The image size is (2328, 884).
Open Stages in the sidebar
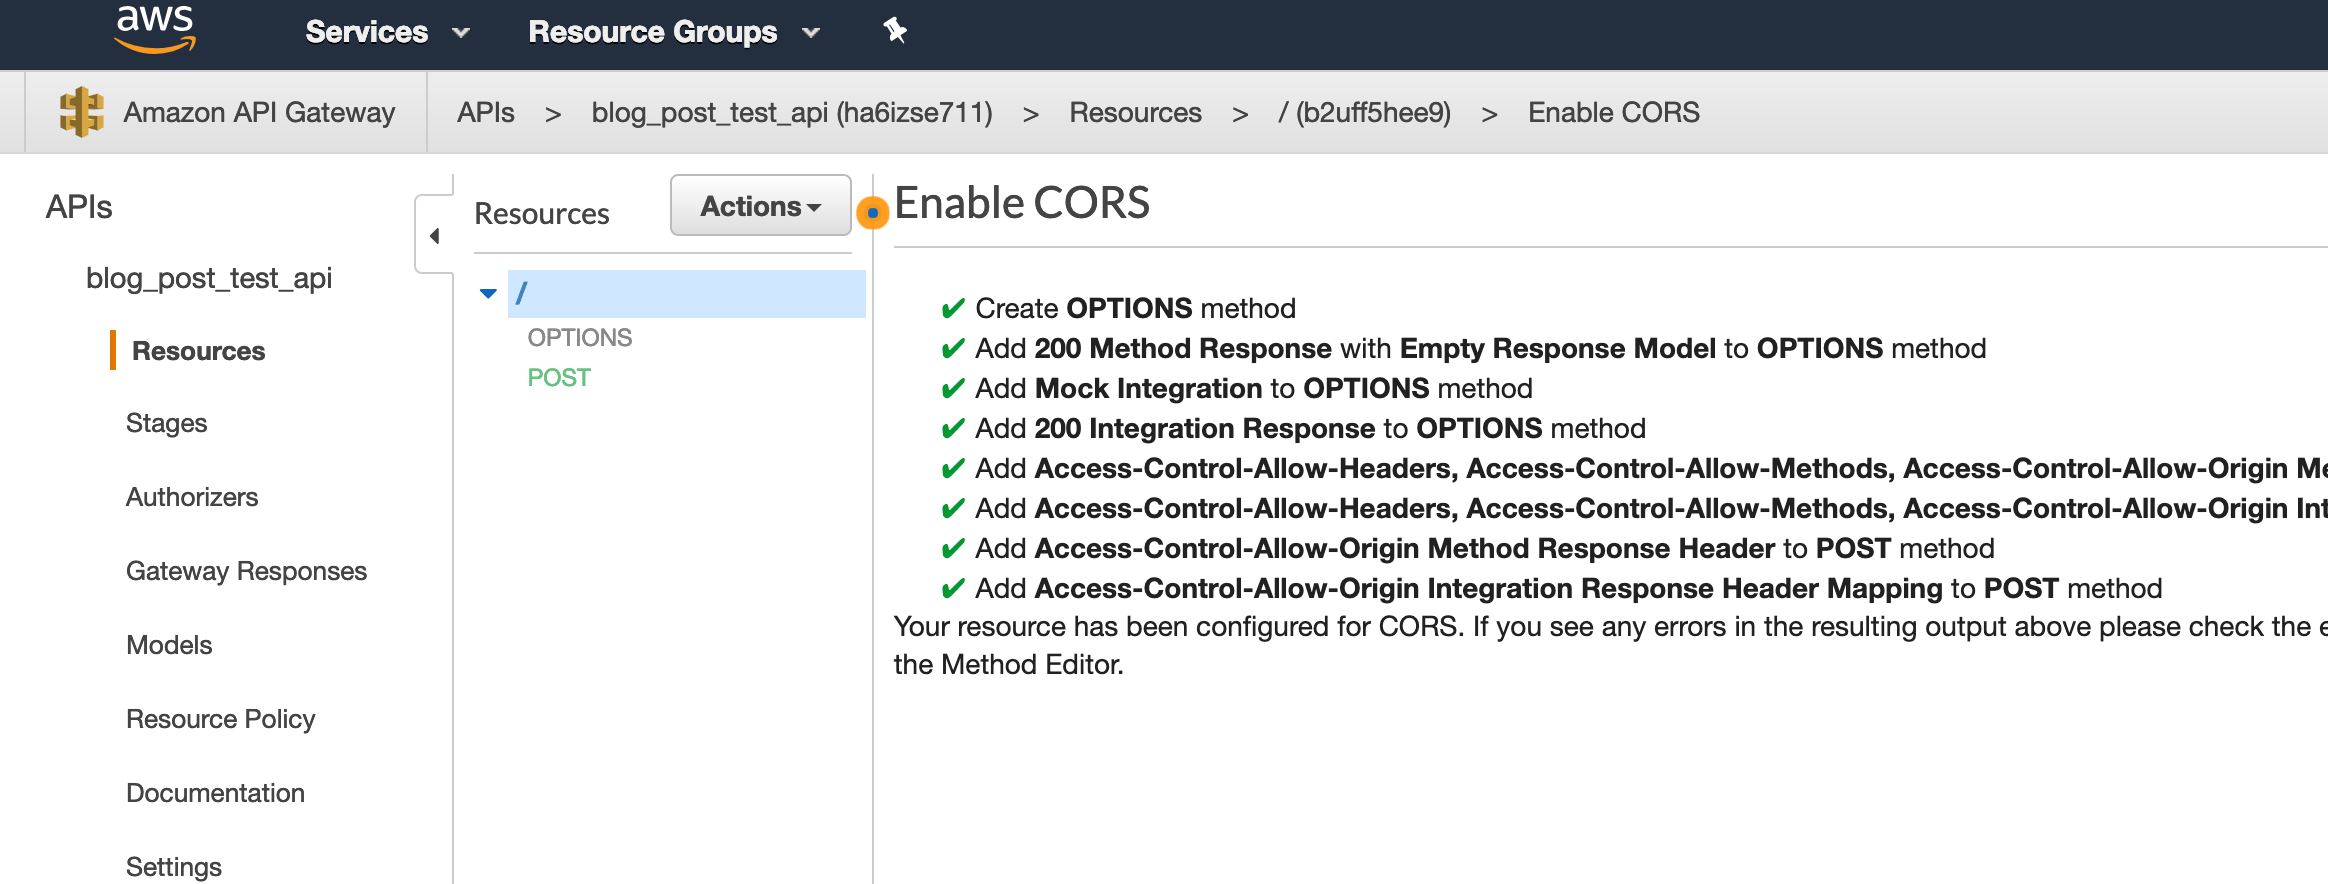[166, 424]
